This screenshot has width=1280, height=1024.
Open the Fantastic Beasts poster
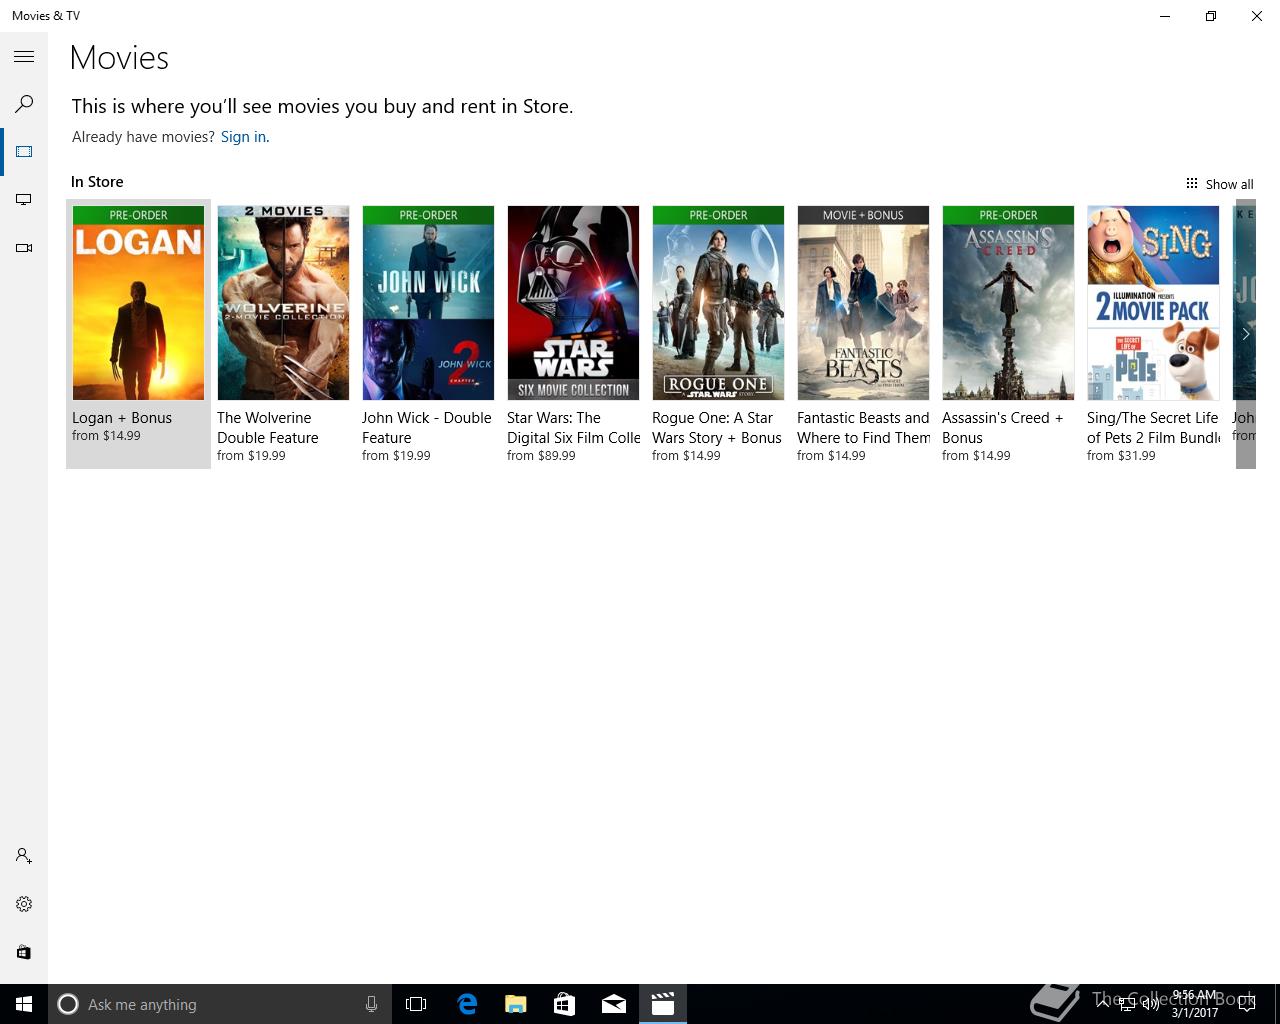(x=863, y=303)
